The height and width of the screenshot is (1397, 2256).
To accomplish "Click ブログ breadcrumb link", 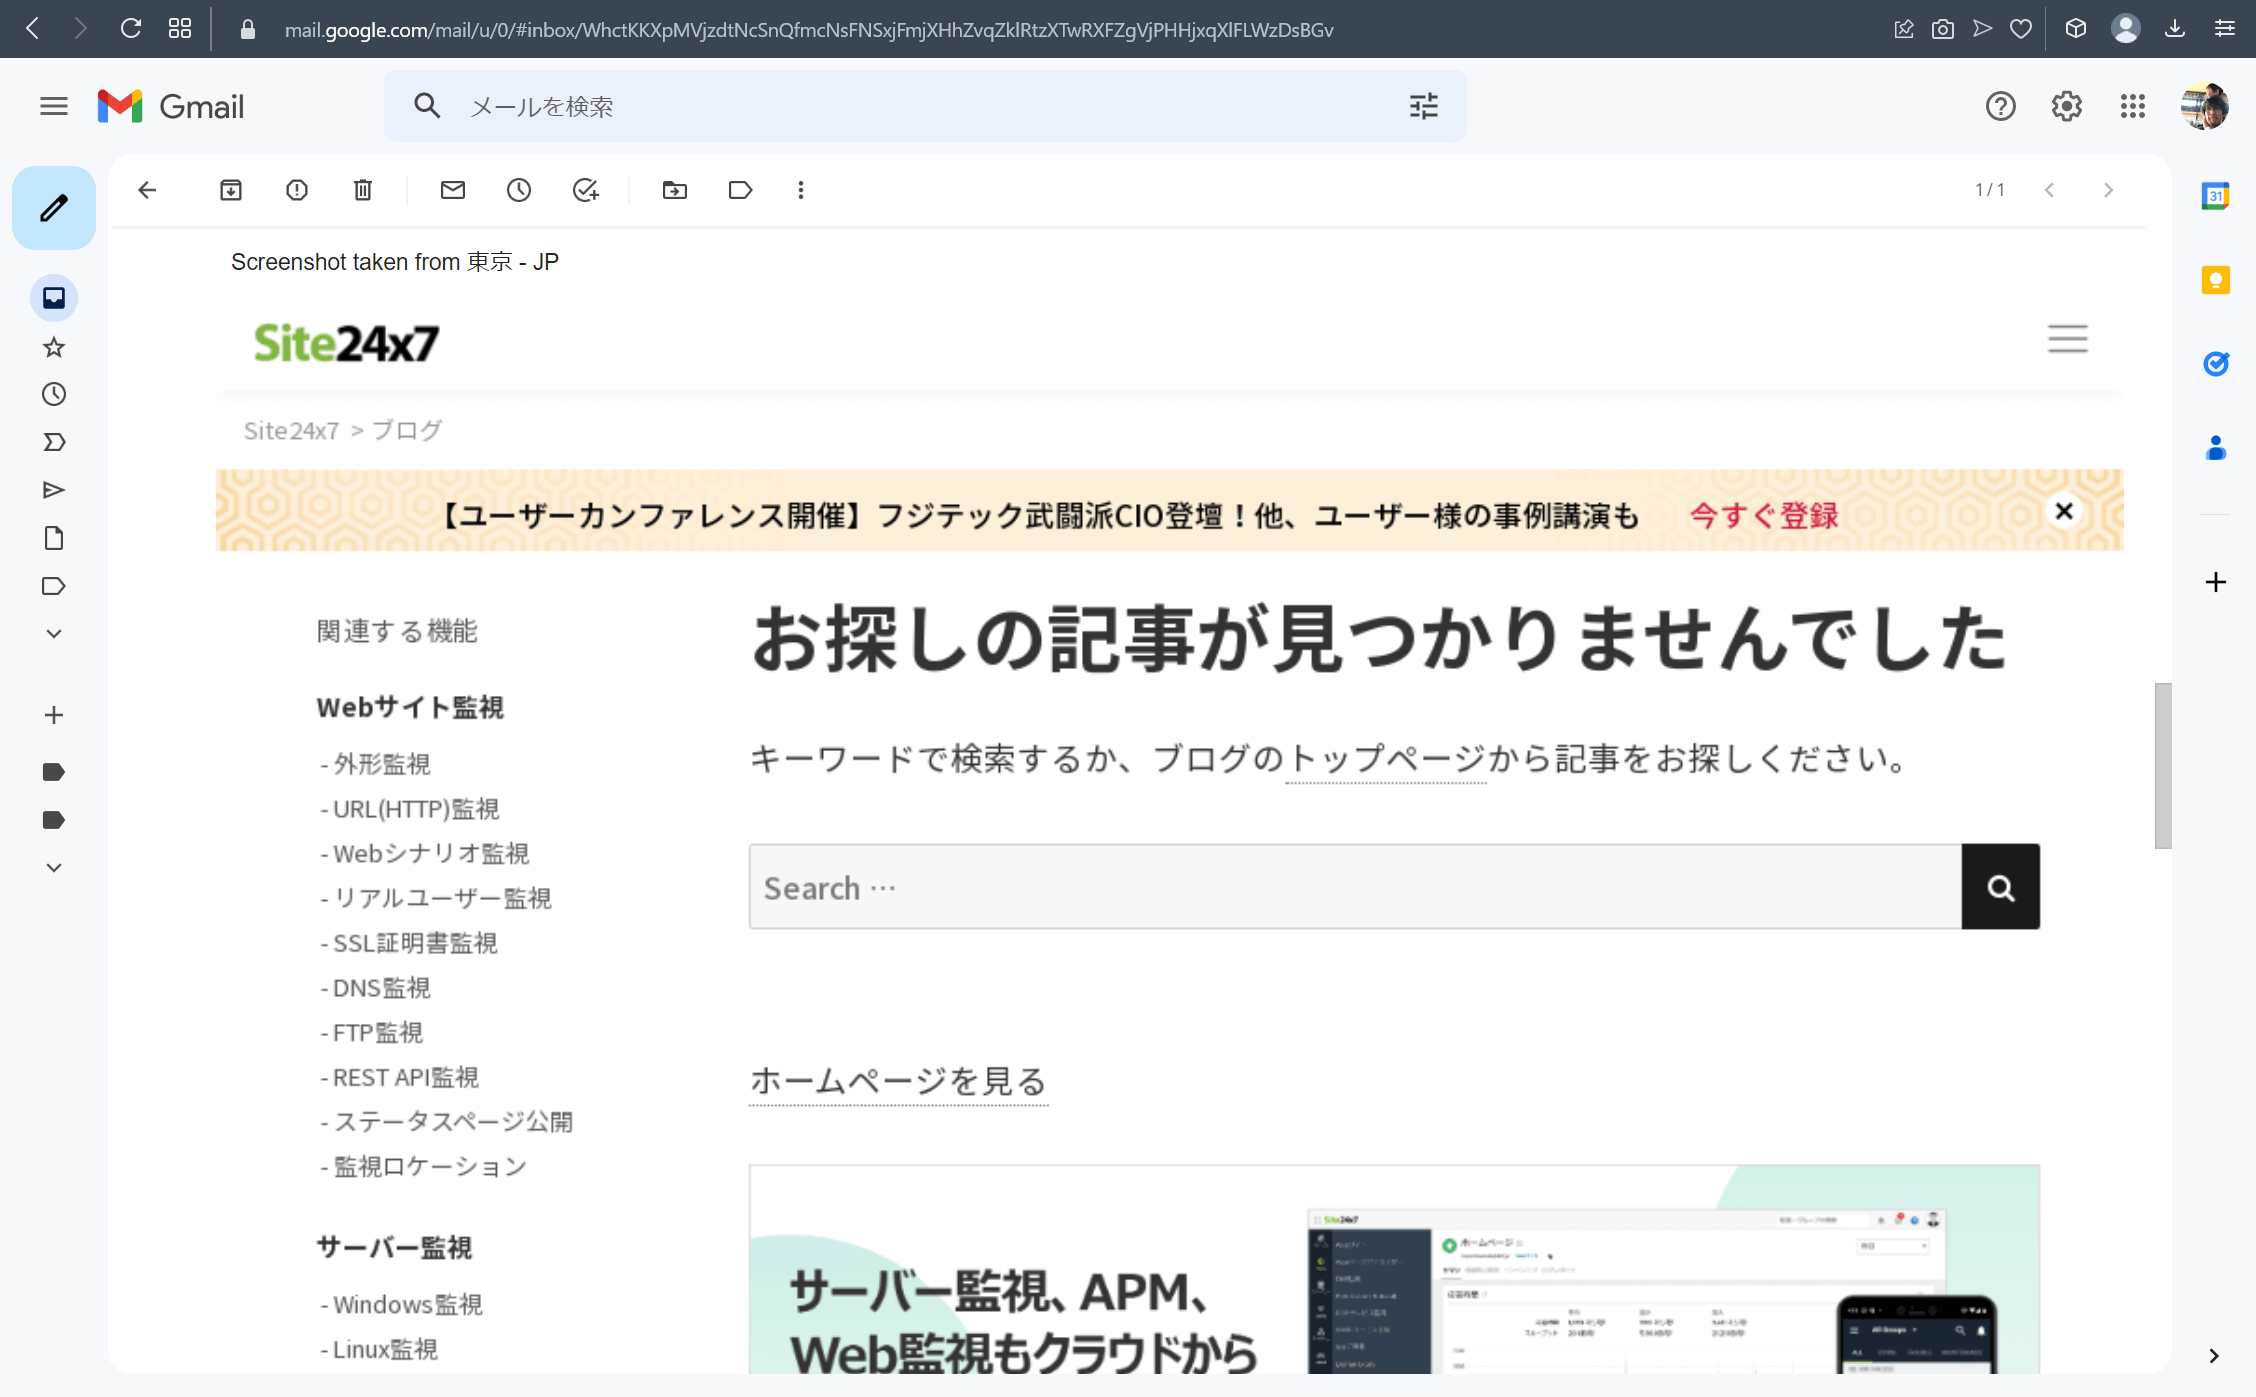I will (x=407, y=430).
